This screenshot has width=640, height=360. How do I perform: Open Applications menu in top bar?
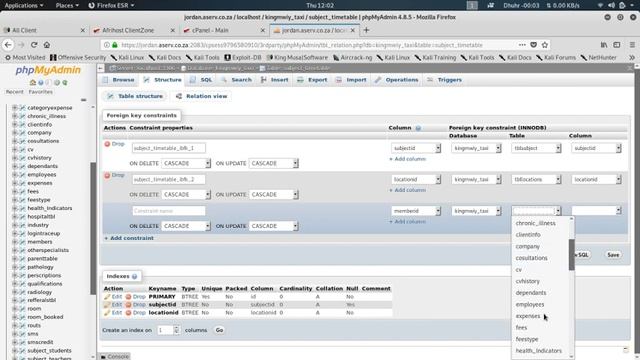24,5
